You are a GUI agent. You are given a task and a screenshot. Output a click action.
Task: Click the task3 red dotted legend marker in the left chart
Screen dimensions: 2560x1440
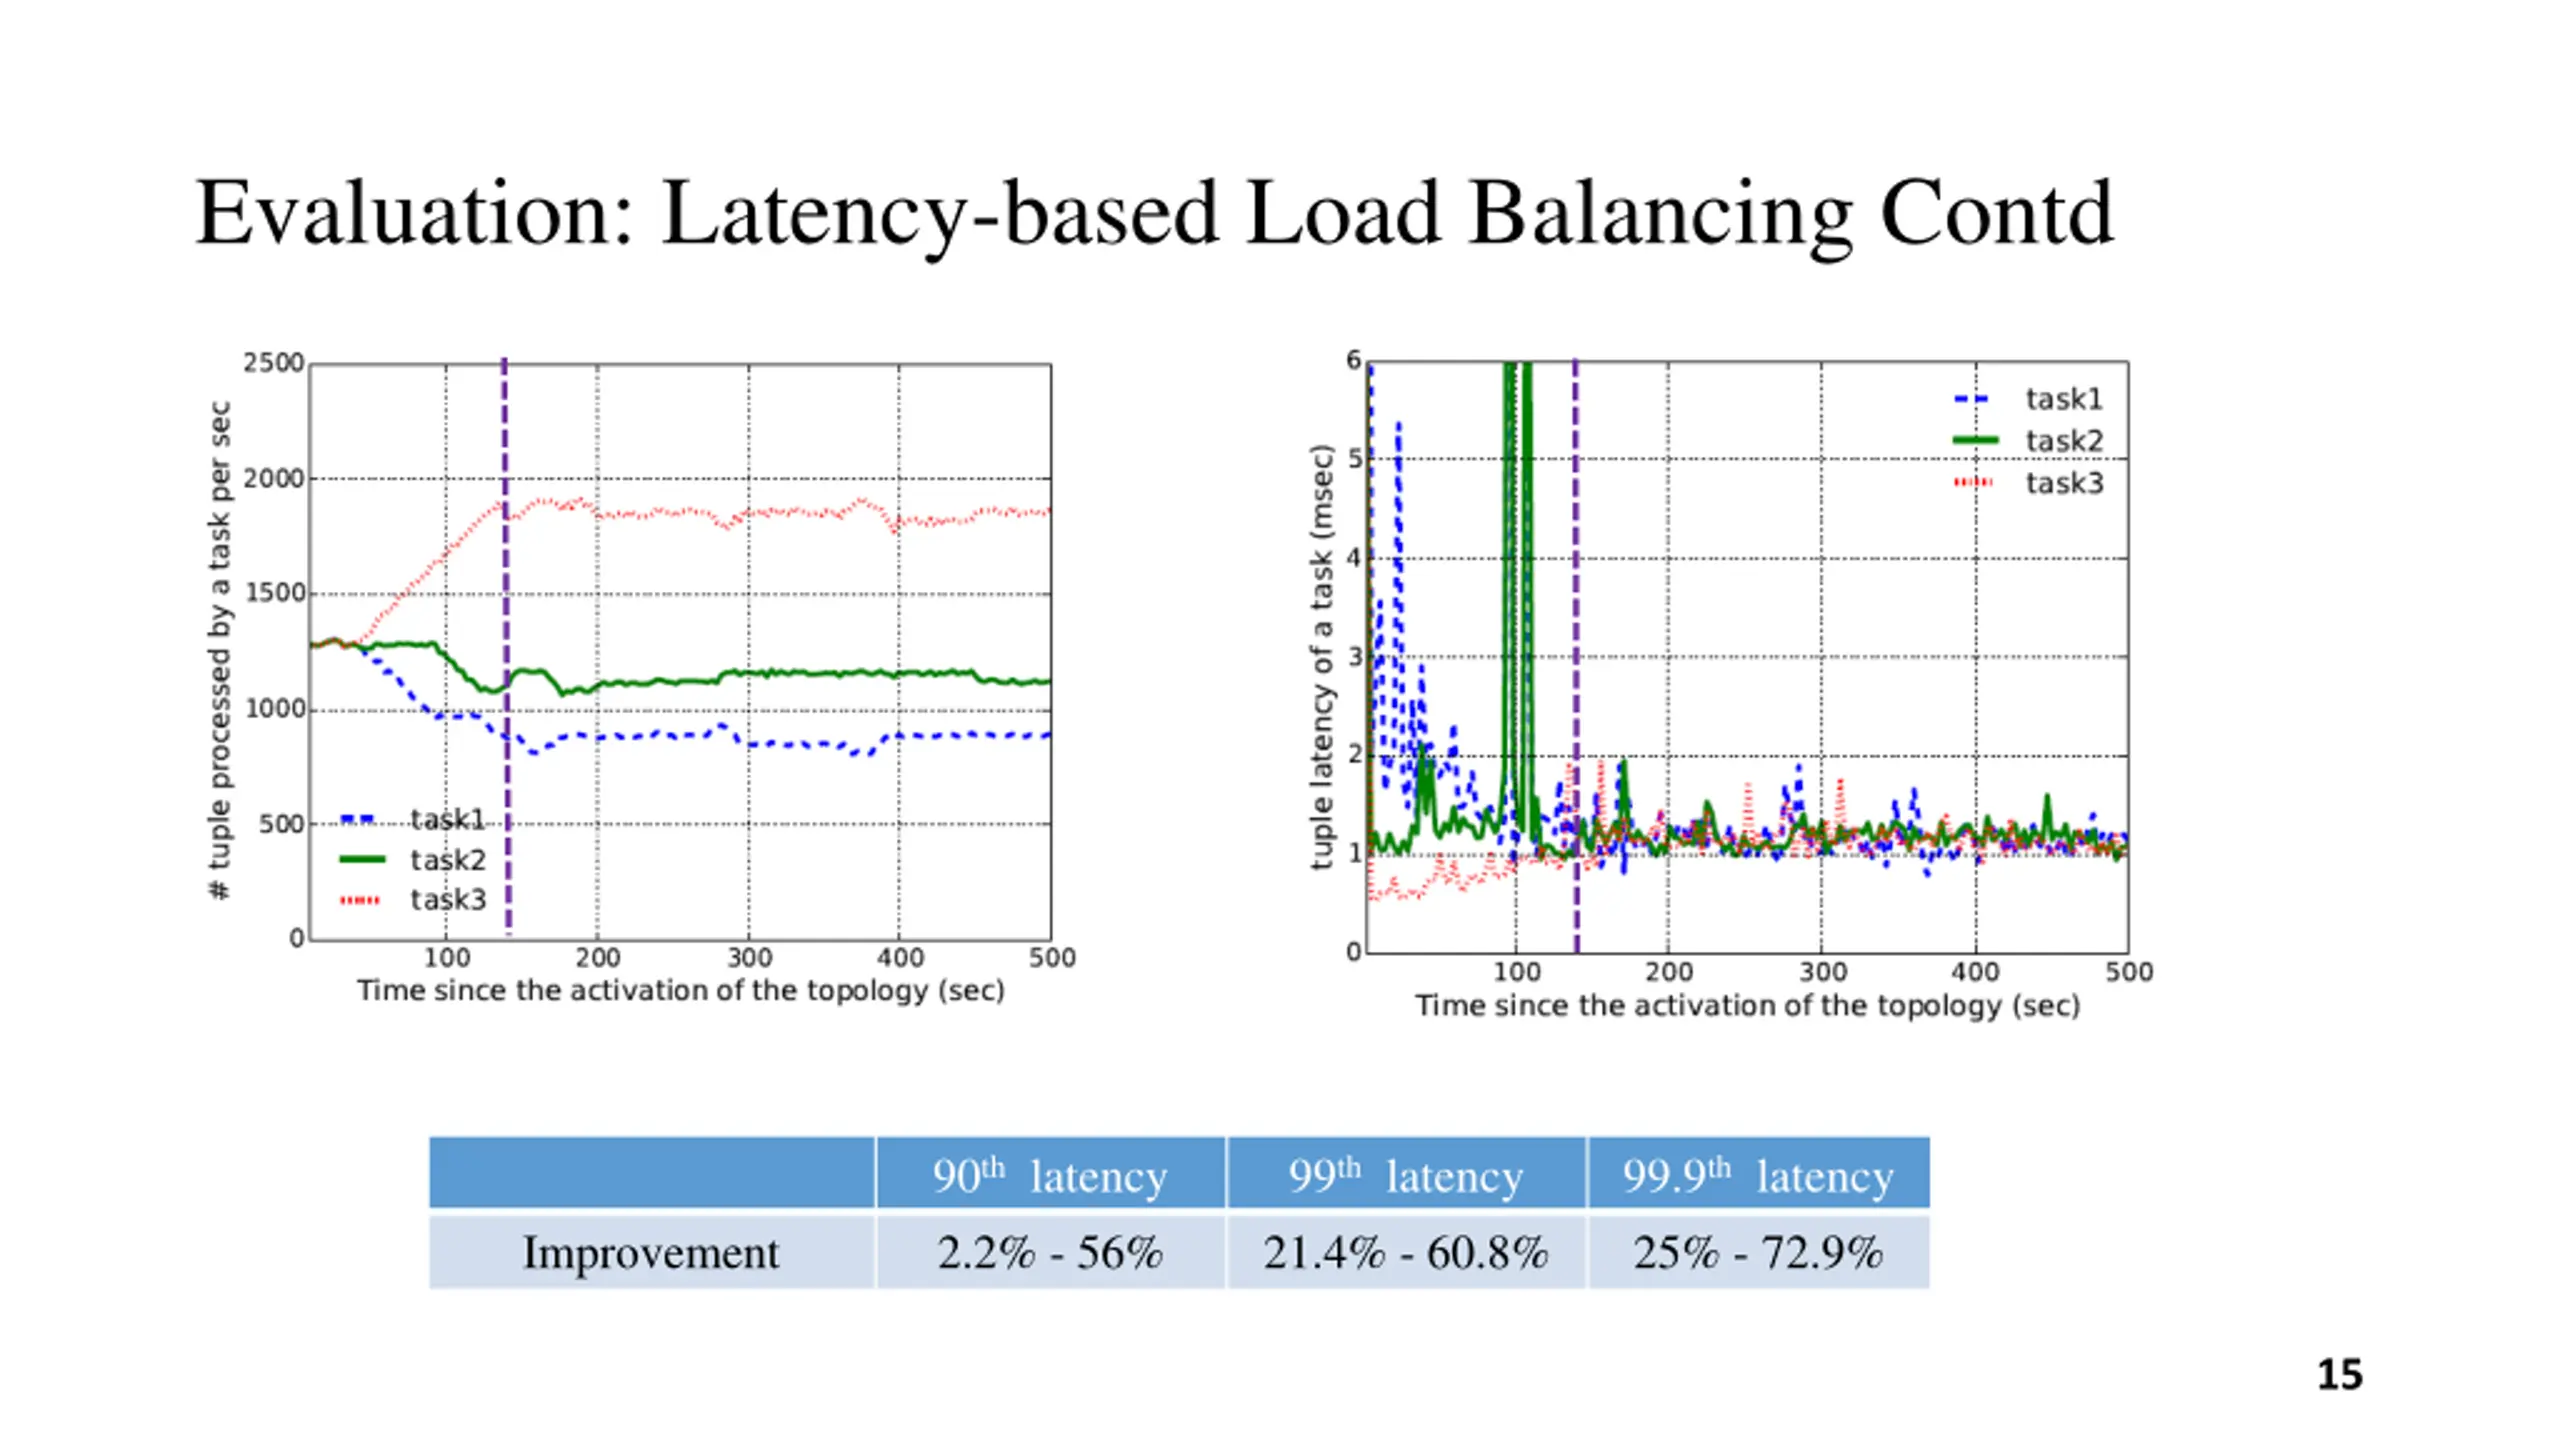361,900
